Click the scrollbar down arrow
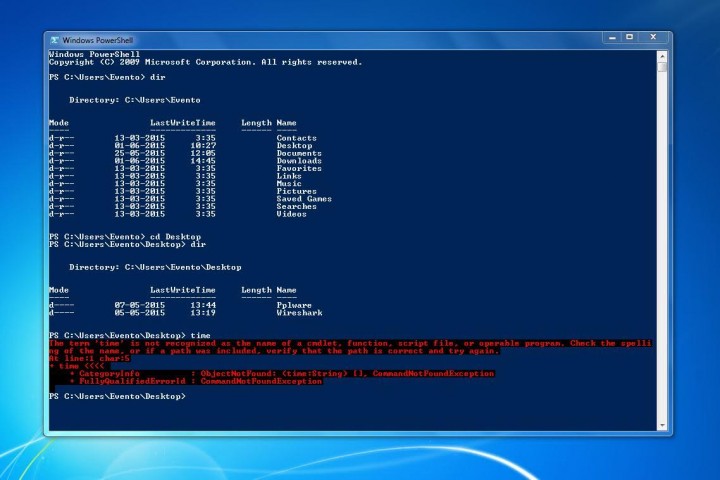 (662, 426)
